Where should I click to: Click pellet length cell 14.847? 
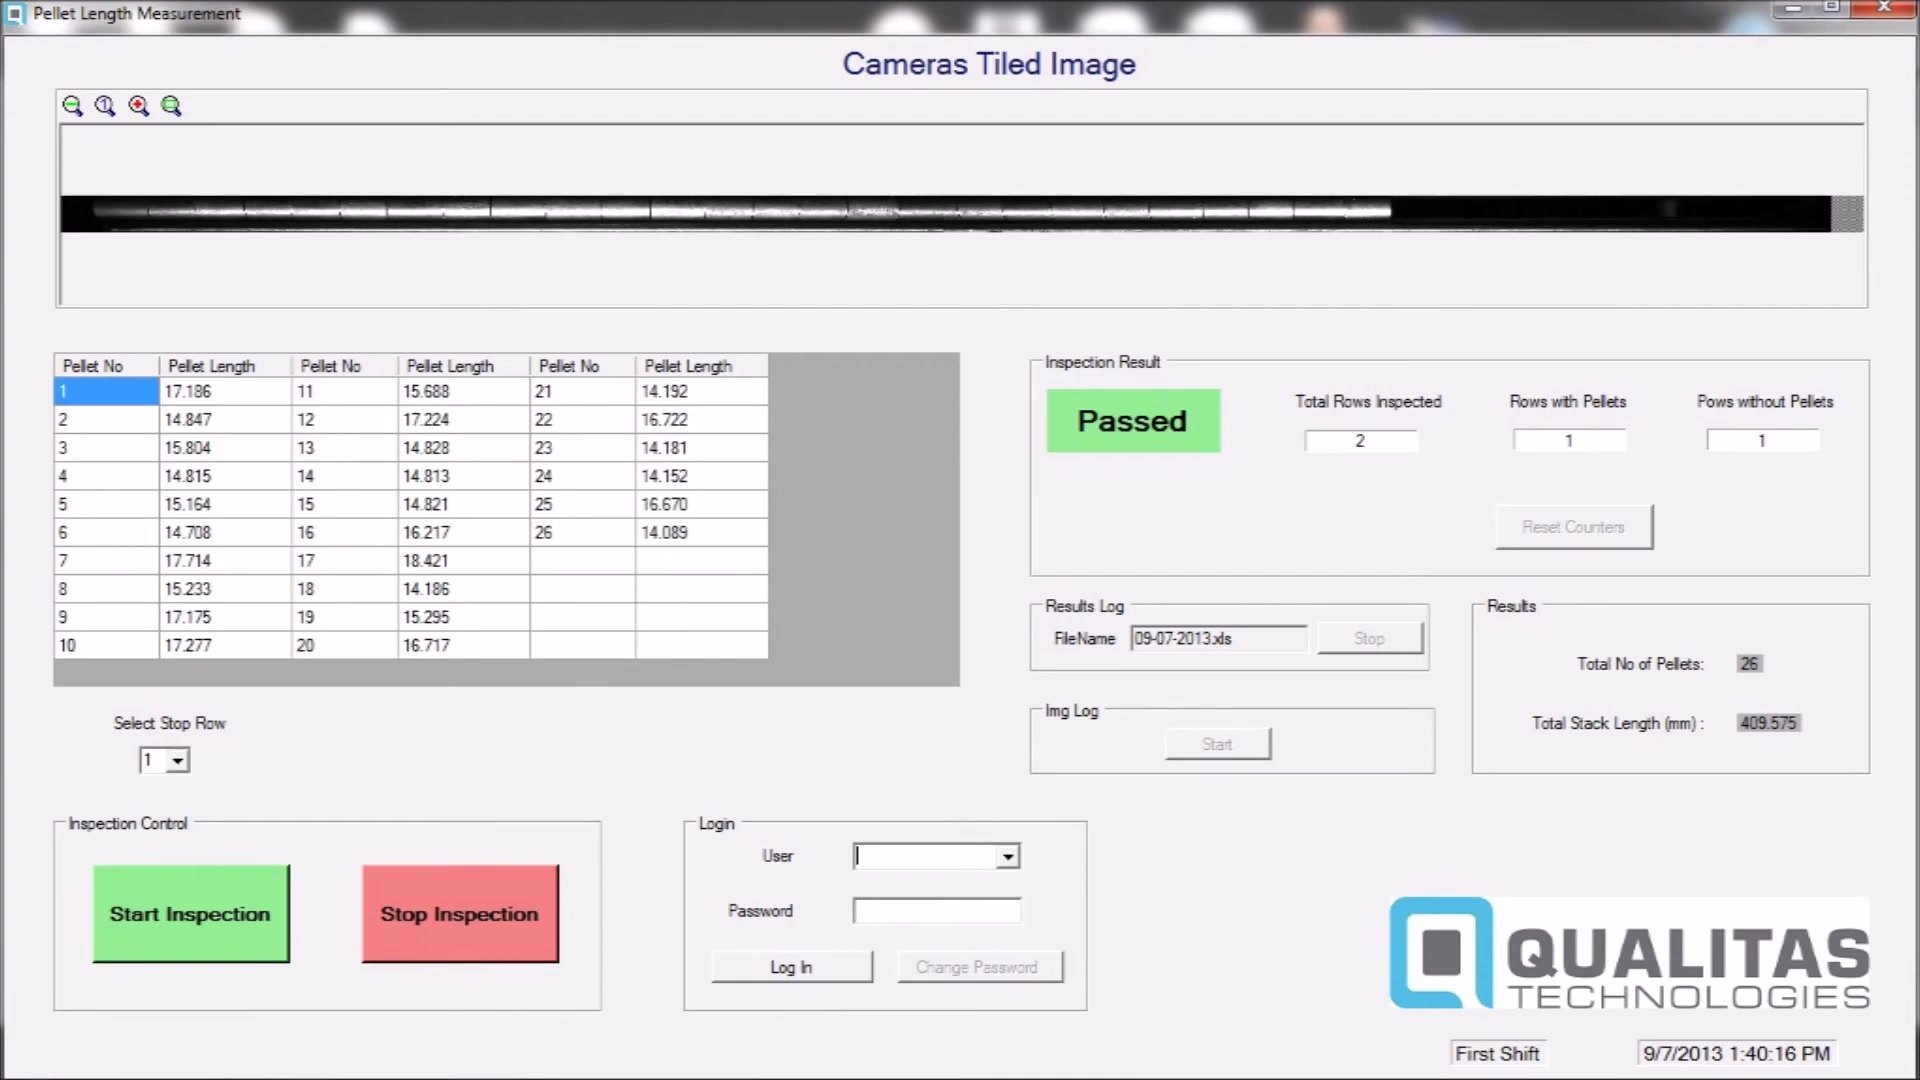coord(225,420)
